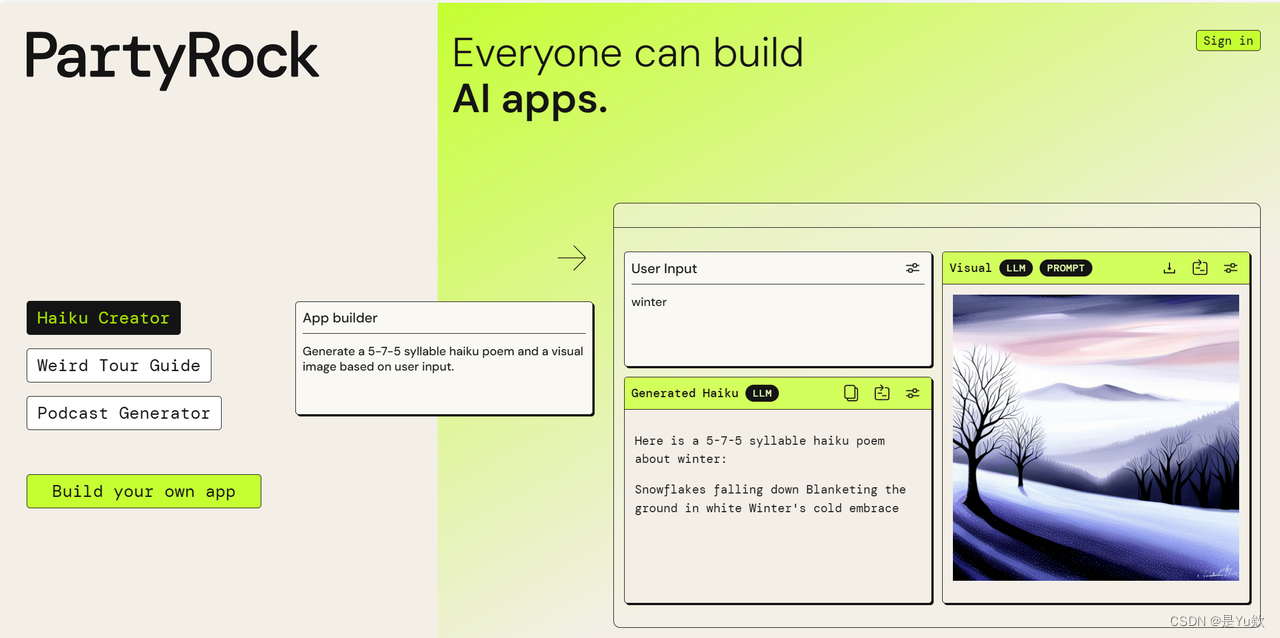Image resolution: width=1280 pixels, height=638 pixels.
Task: Click the PROMPT badge in the Visual header
Action: click(1066, 268)
